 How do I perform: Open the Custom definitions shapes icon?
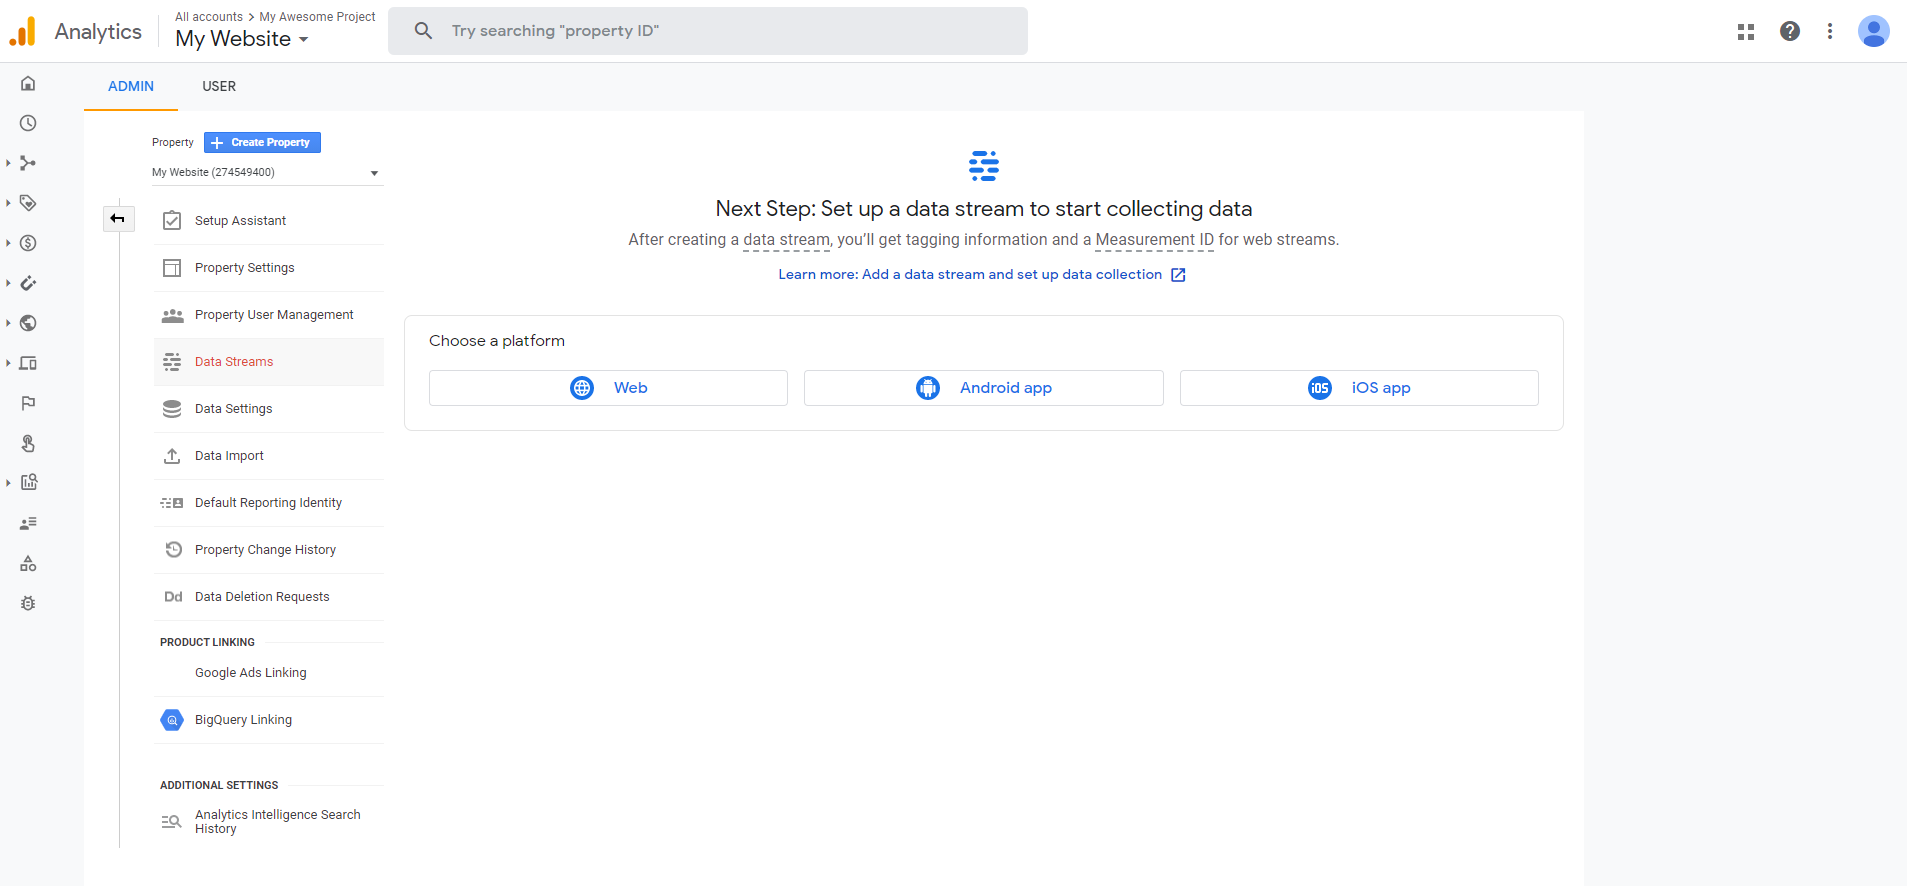click(28, 563)
